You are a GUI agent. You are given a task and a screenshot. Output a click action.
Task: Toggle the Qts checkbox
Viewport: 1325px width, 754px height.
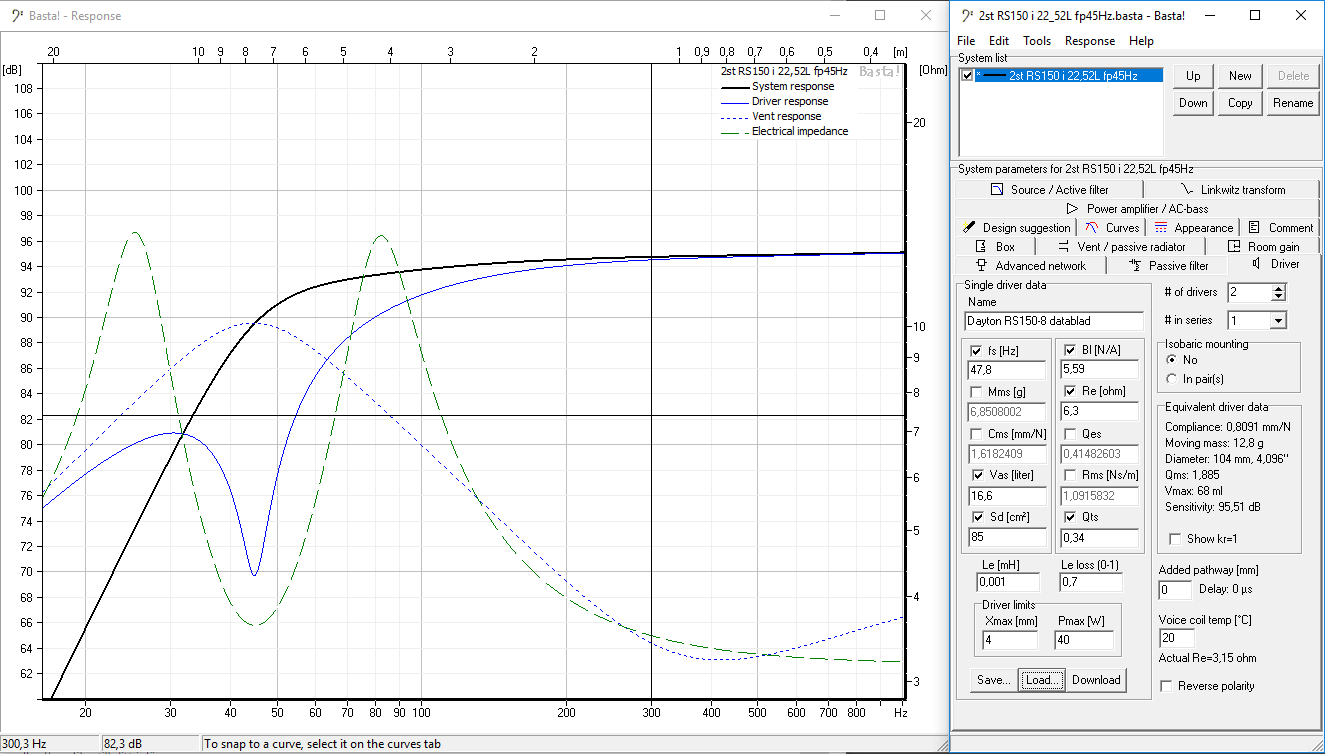tap(1070, 517)
